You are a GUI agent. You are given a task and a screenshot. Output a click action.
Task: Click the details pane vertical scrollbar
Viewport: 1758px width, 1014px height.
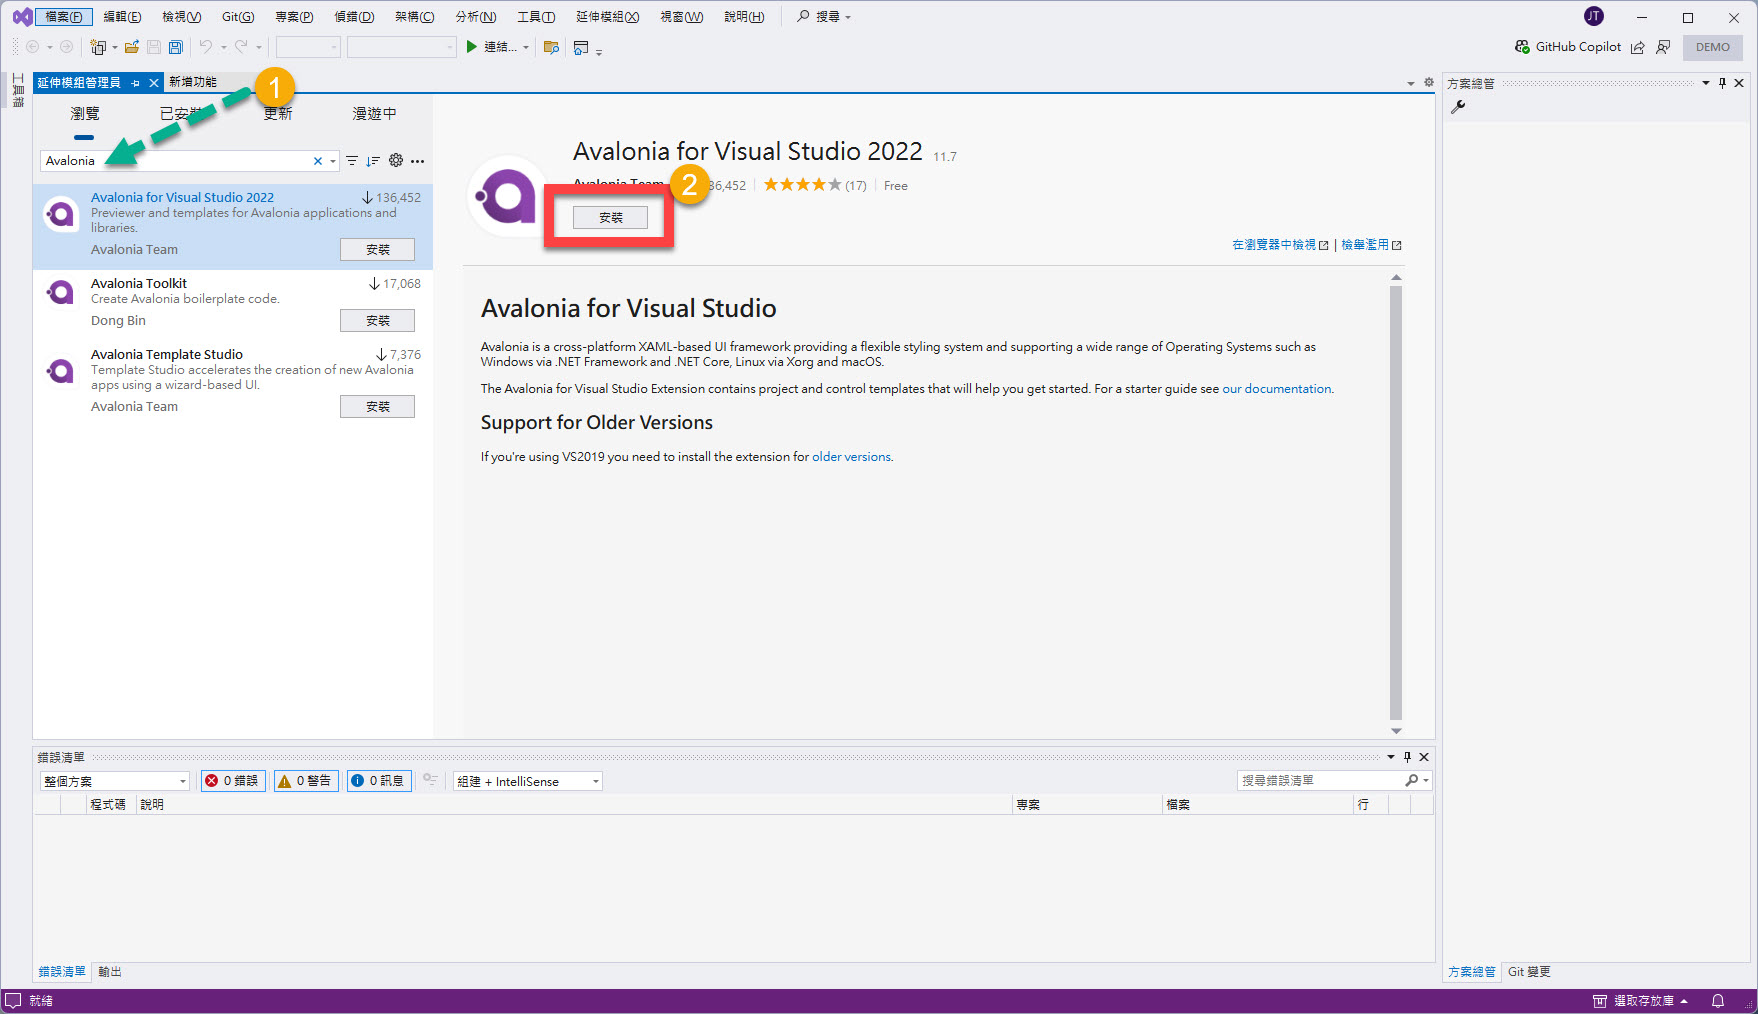[1396, 503]
